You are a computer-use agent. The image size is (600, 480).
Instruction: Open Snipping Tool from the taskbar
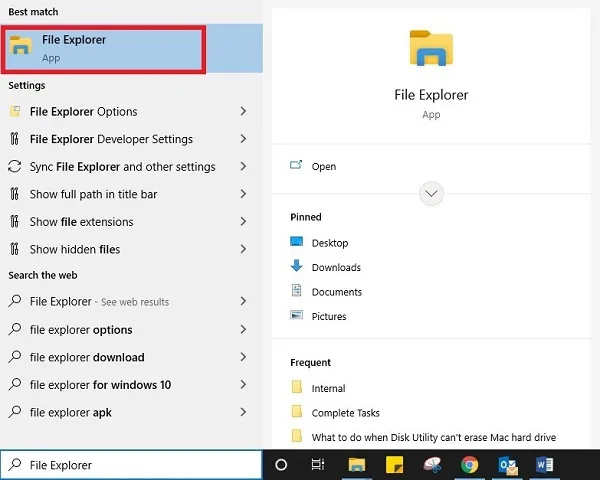(x=432, y=465)
